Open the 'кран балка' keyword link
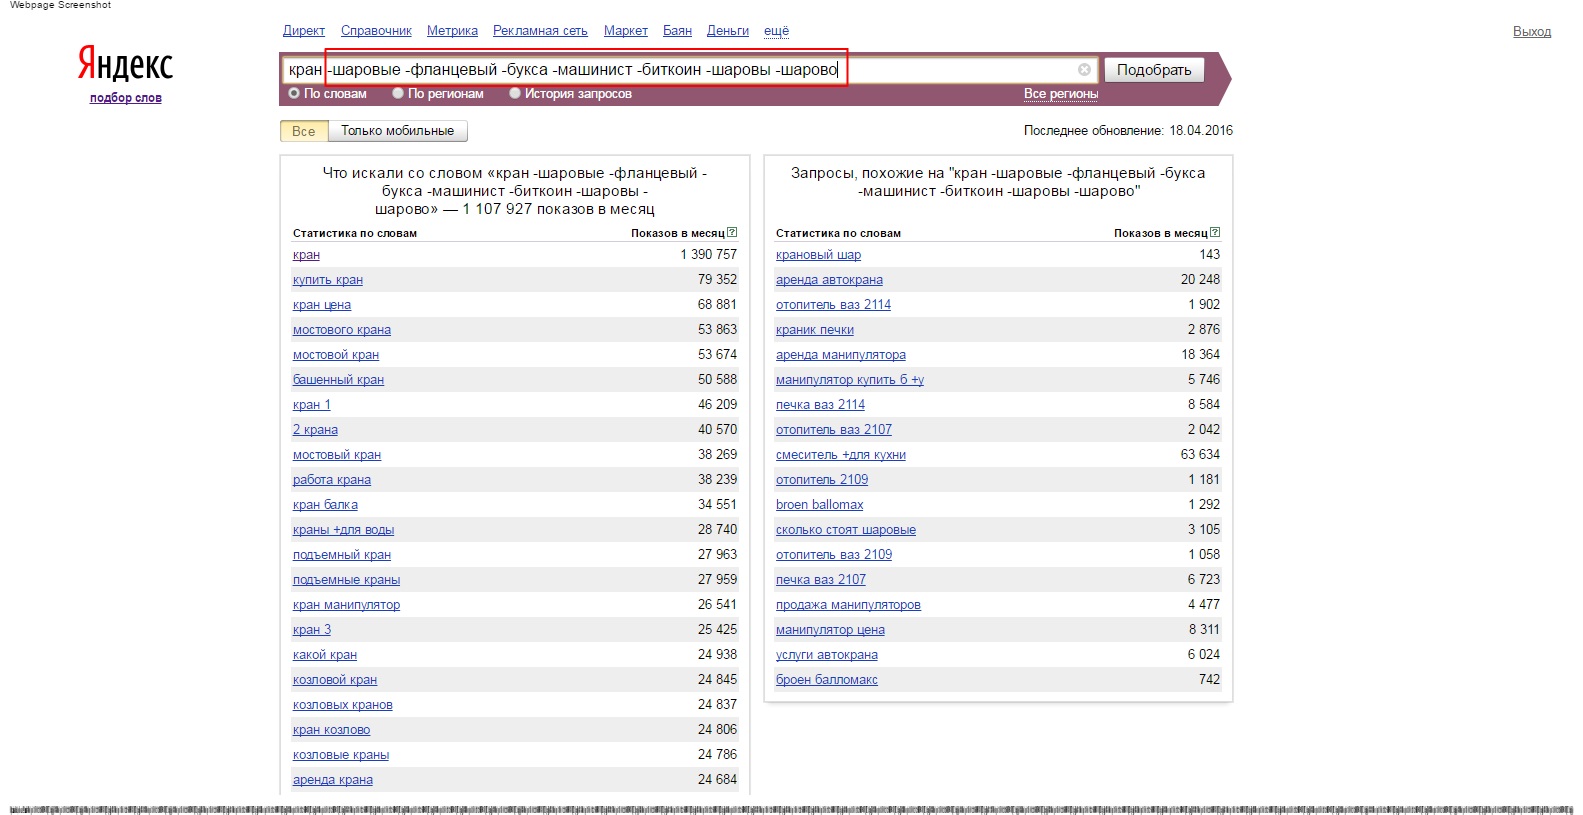 (x=325, y=505)
